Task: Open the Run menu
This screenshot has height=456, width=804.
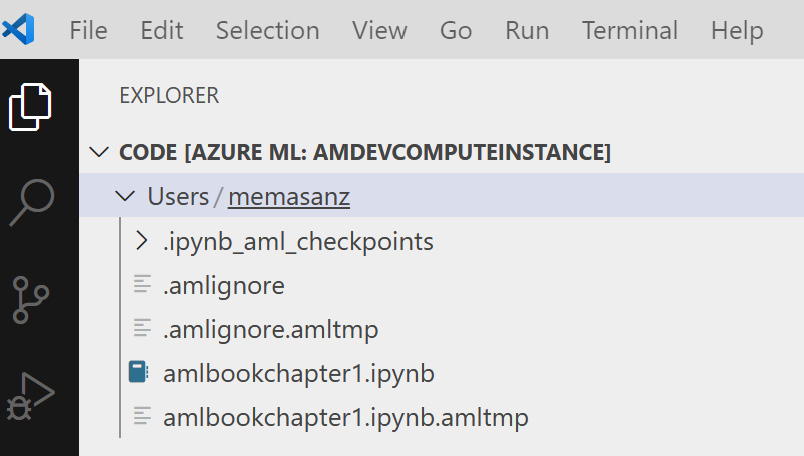Action: pyautogui.click(x=527, y=30)
